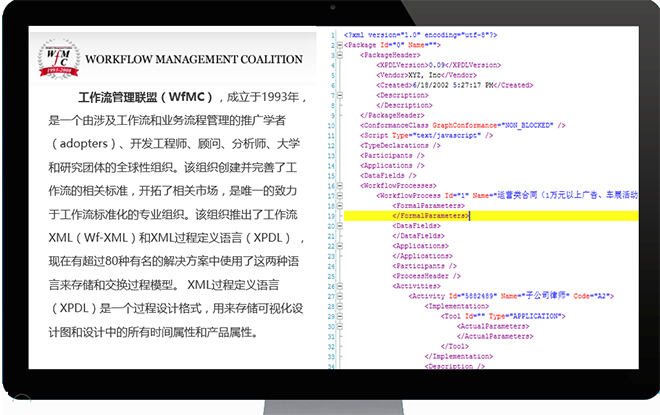Click the <Activities> opening tag text
The width and height of the screenshot is (660, 415).
point(416,286)
